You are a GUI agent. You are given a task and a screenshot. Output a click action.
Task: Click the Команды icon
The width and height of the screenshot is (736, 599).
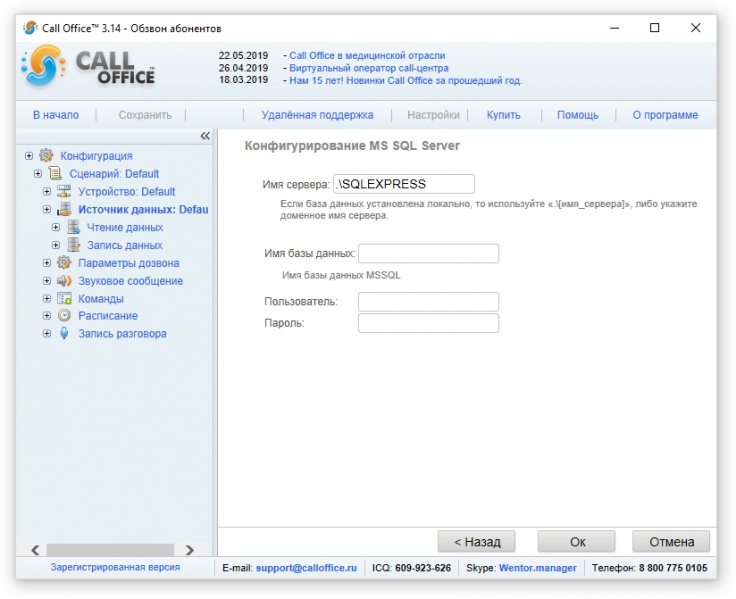(x=64, y=298)
